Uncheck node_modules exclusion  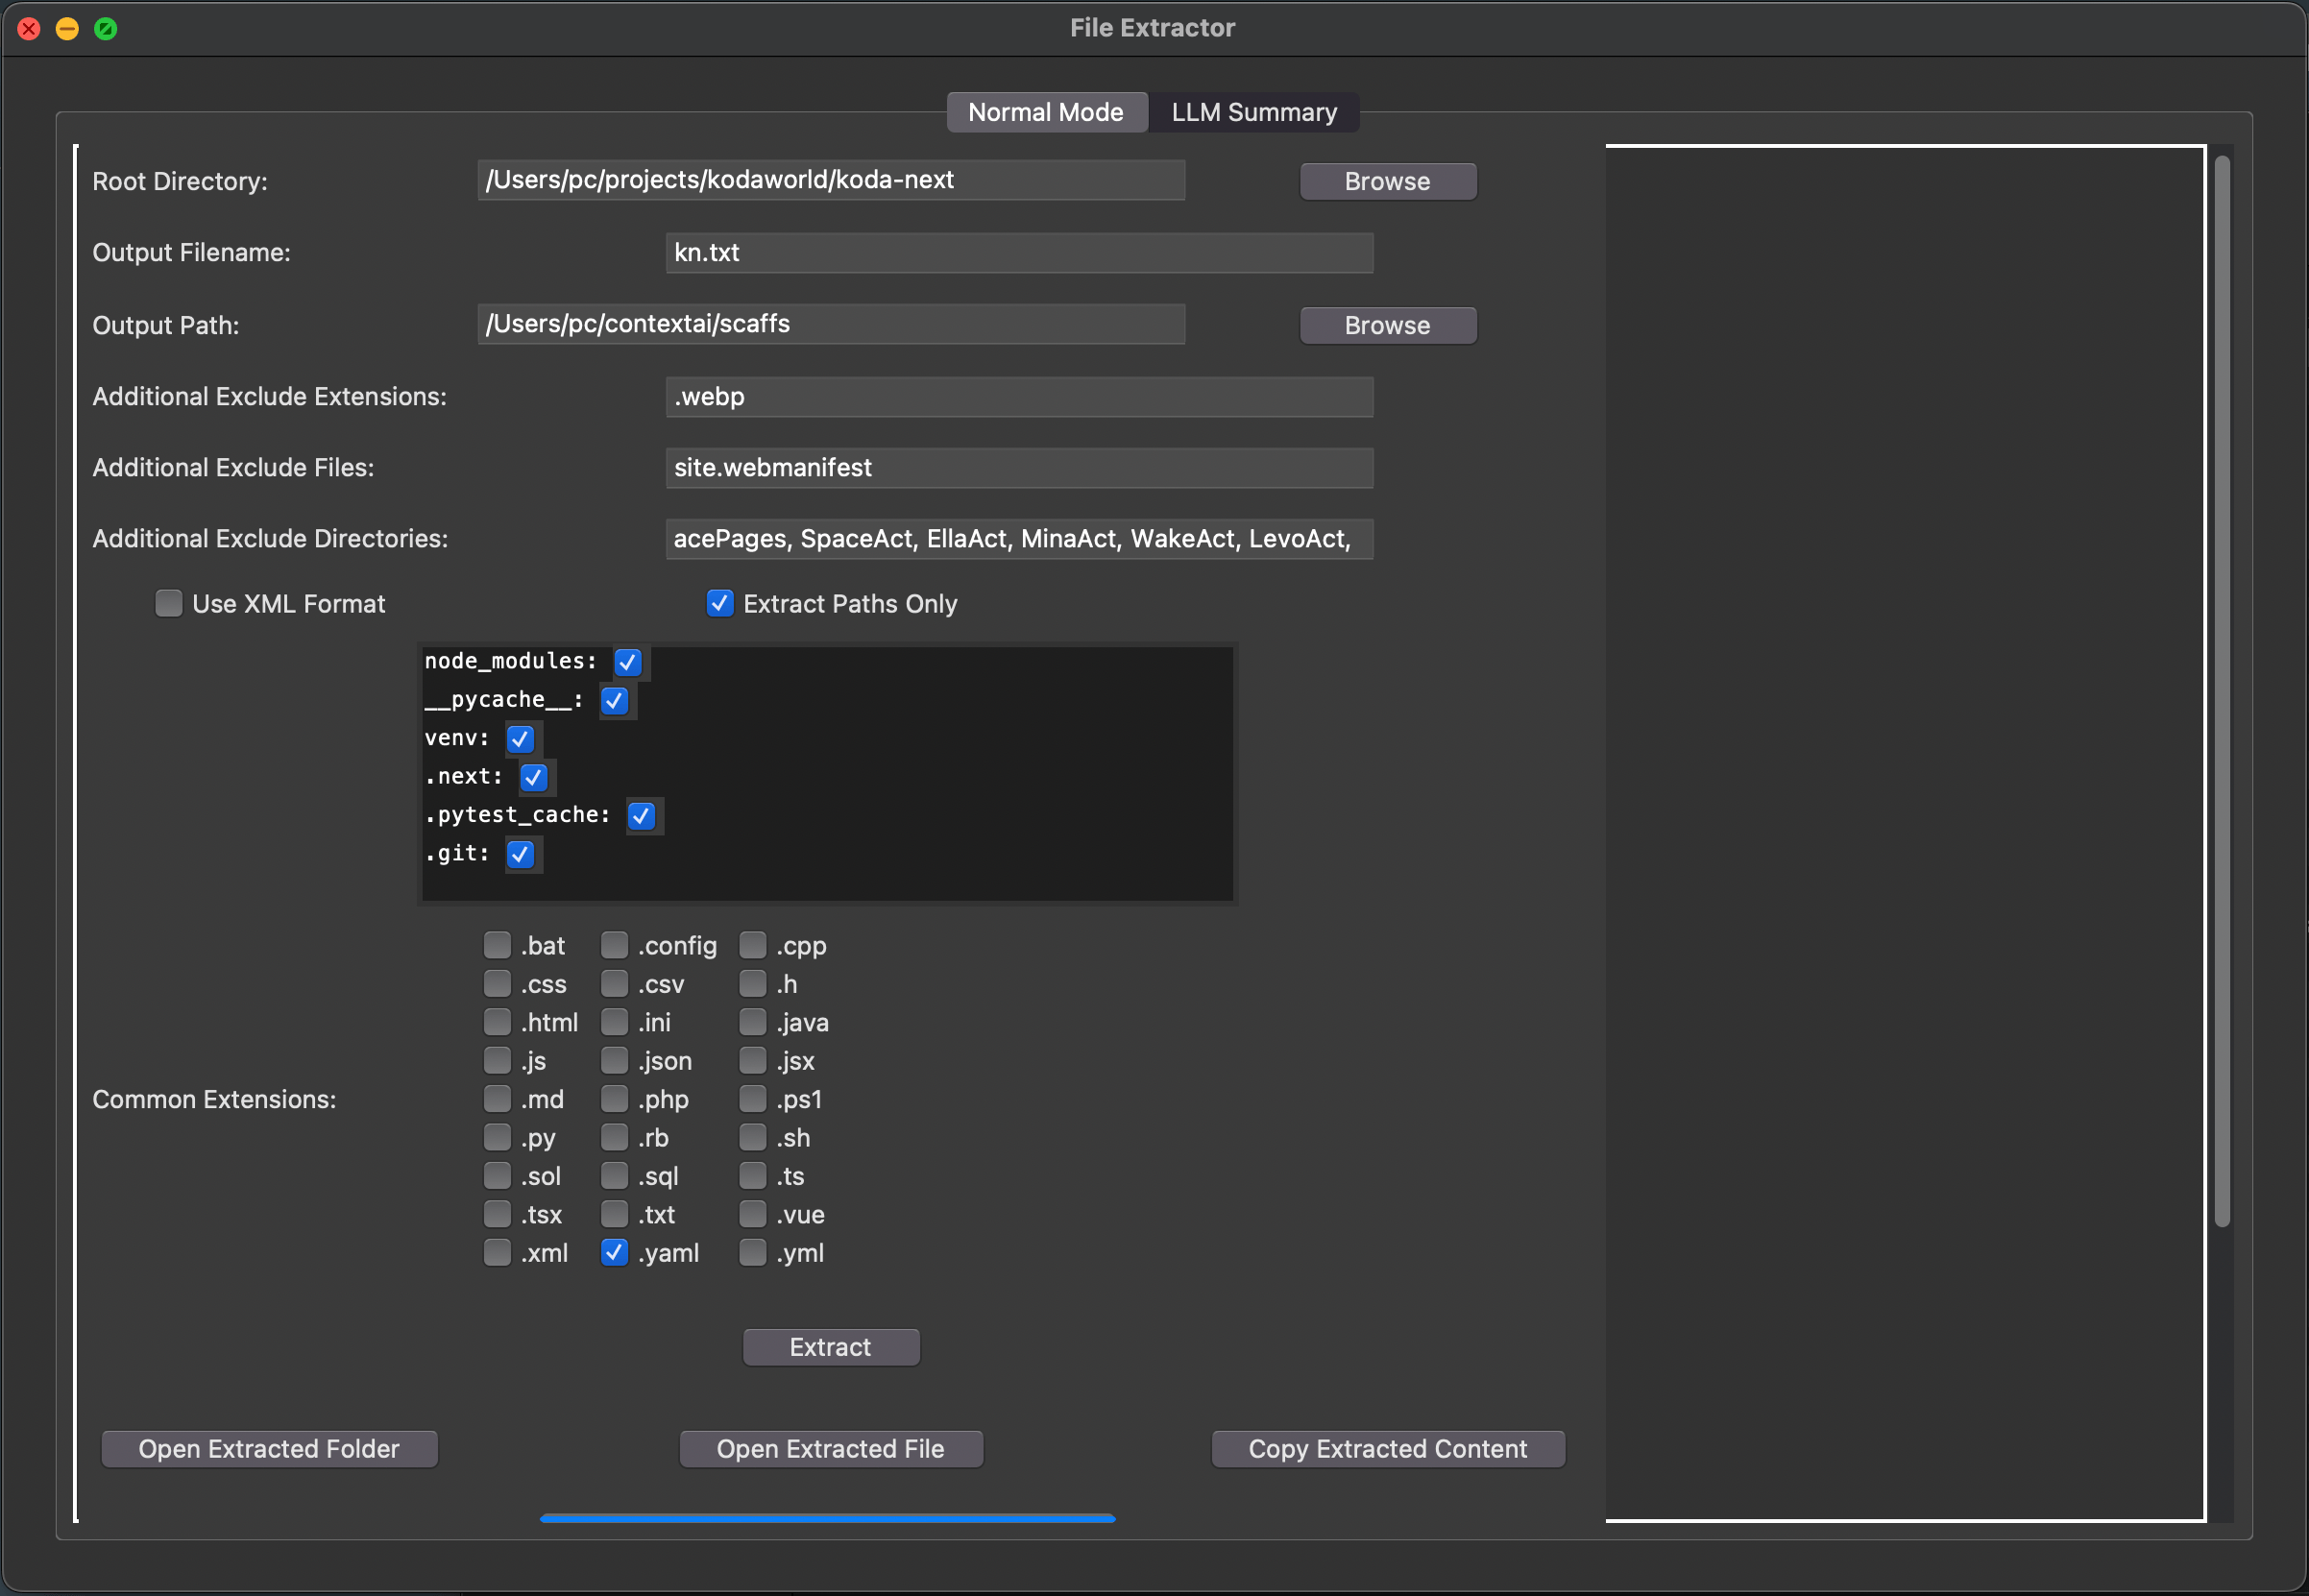click(x=628, y=662)
